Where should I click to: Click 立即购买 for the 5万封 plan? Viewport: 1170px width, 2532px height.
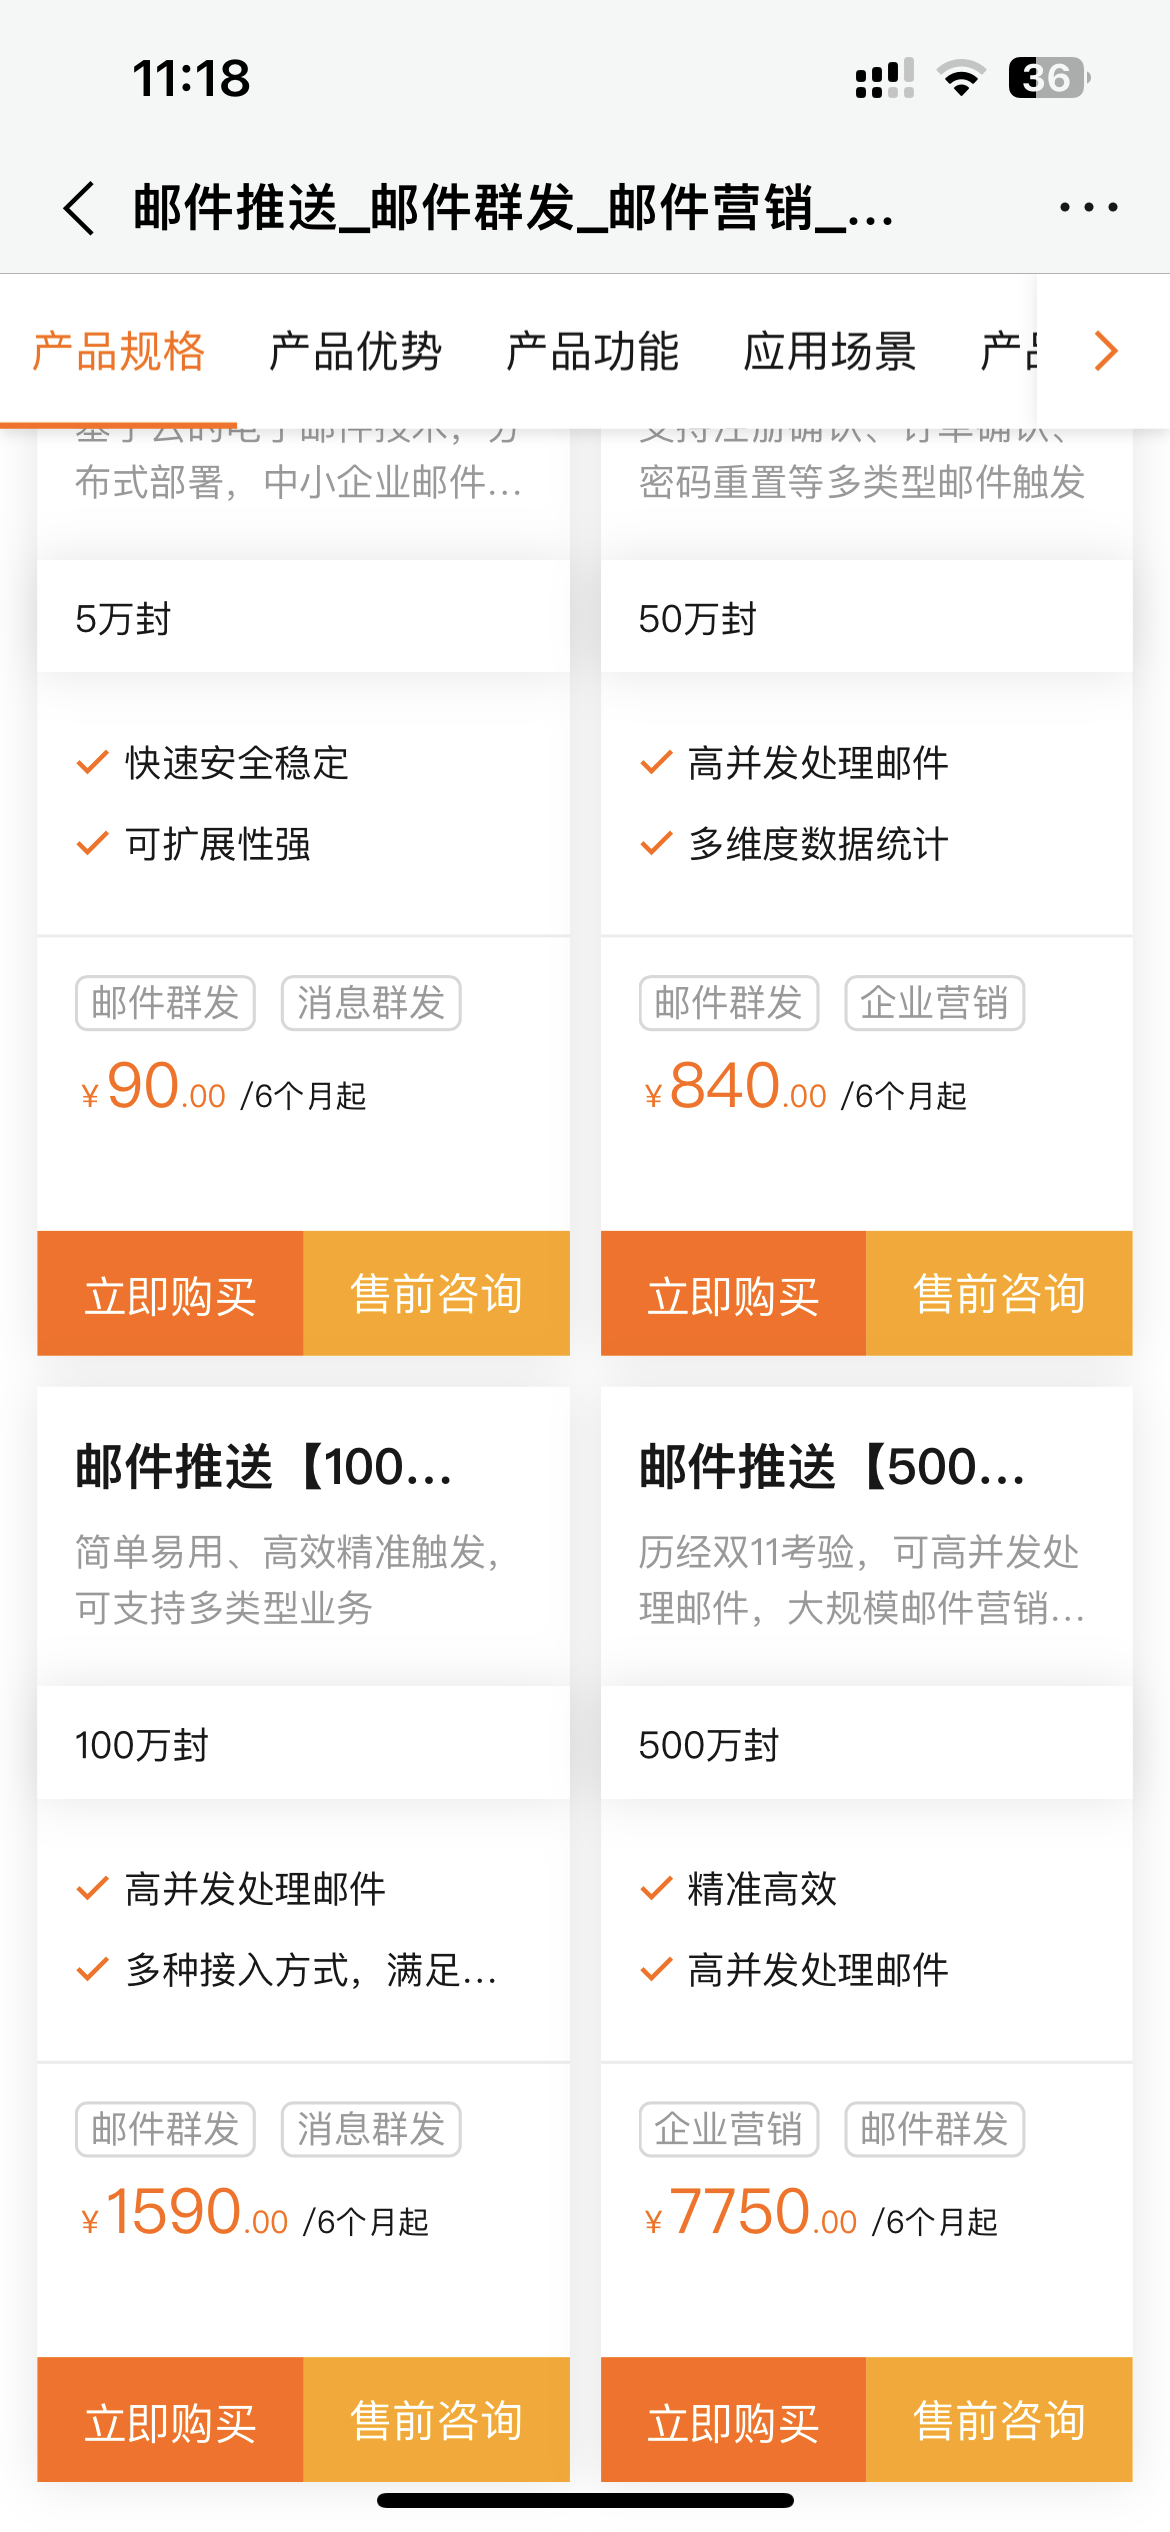(170, 1294)
